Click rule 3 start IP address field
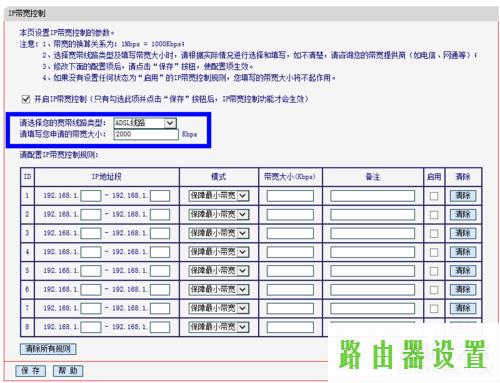The width and height of the screenshot is (500, 383). 91,233
